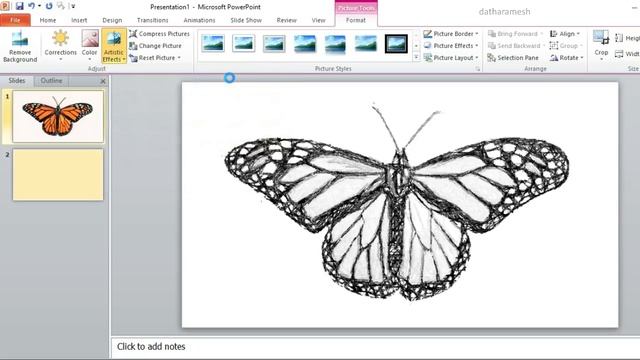This screenshot has width=640, height=360.
Task: Apply the fifth picture style thumbnail
Action: 335,43
